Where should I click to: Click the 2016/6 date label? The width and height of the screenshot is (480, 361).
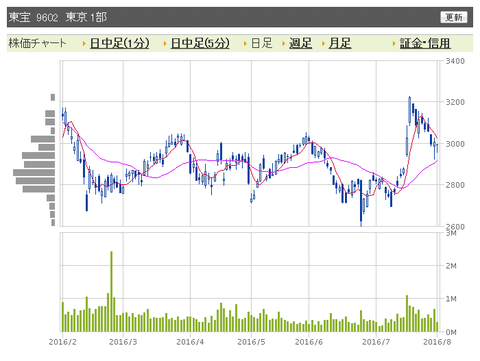(x=309, y=342)
